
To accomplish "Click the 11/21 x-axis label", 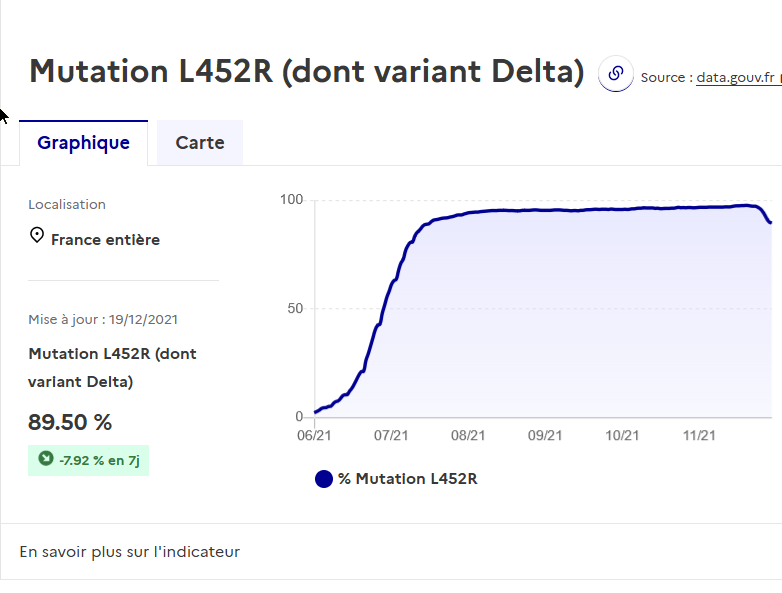I will [x=699, y=436].
